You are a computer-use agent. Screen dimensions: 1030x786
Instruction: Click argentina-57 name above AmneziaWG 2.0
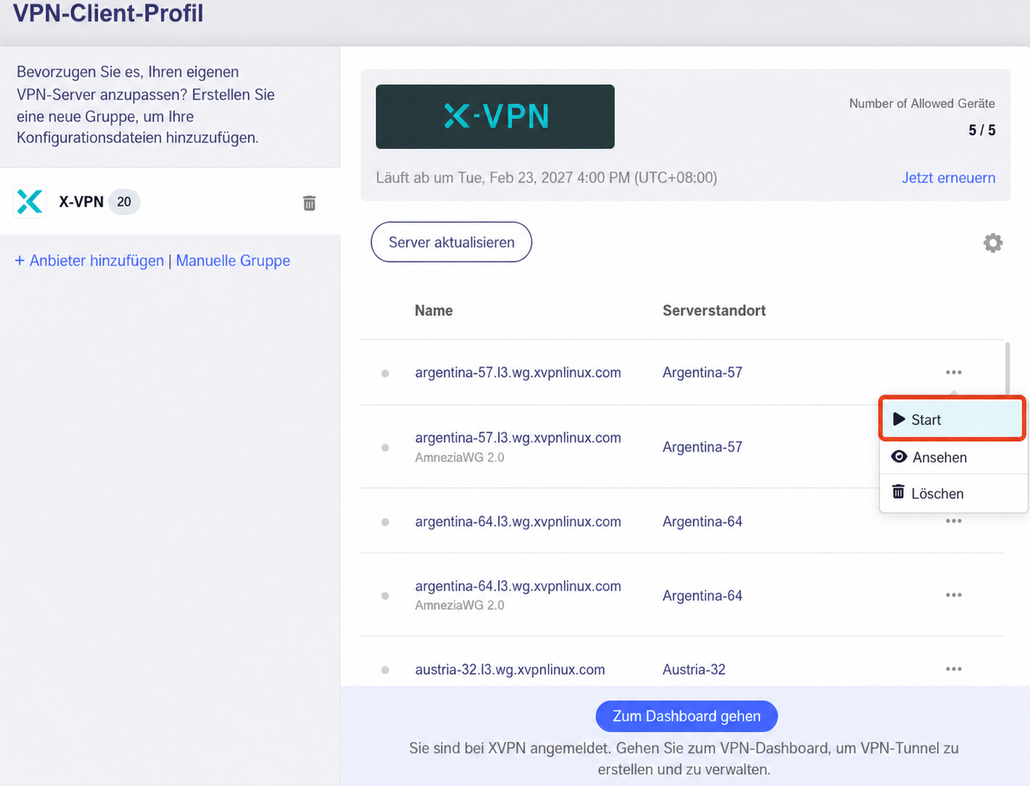tap(518, 437)
